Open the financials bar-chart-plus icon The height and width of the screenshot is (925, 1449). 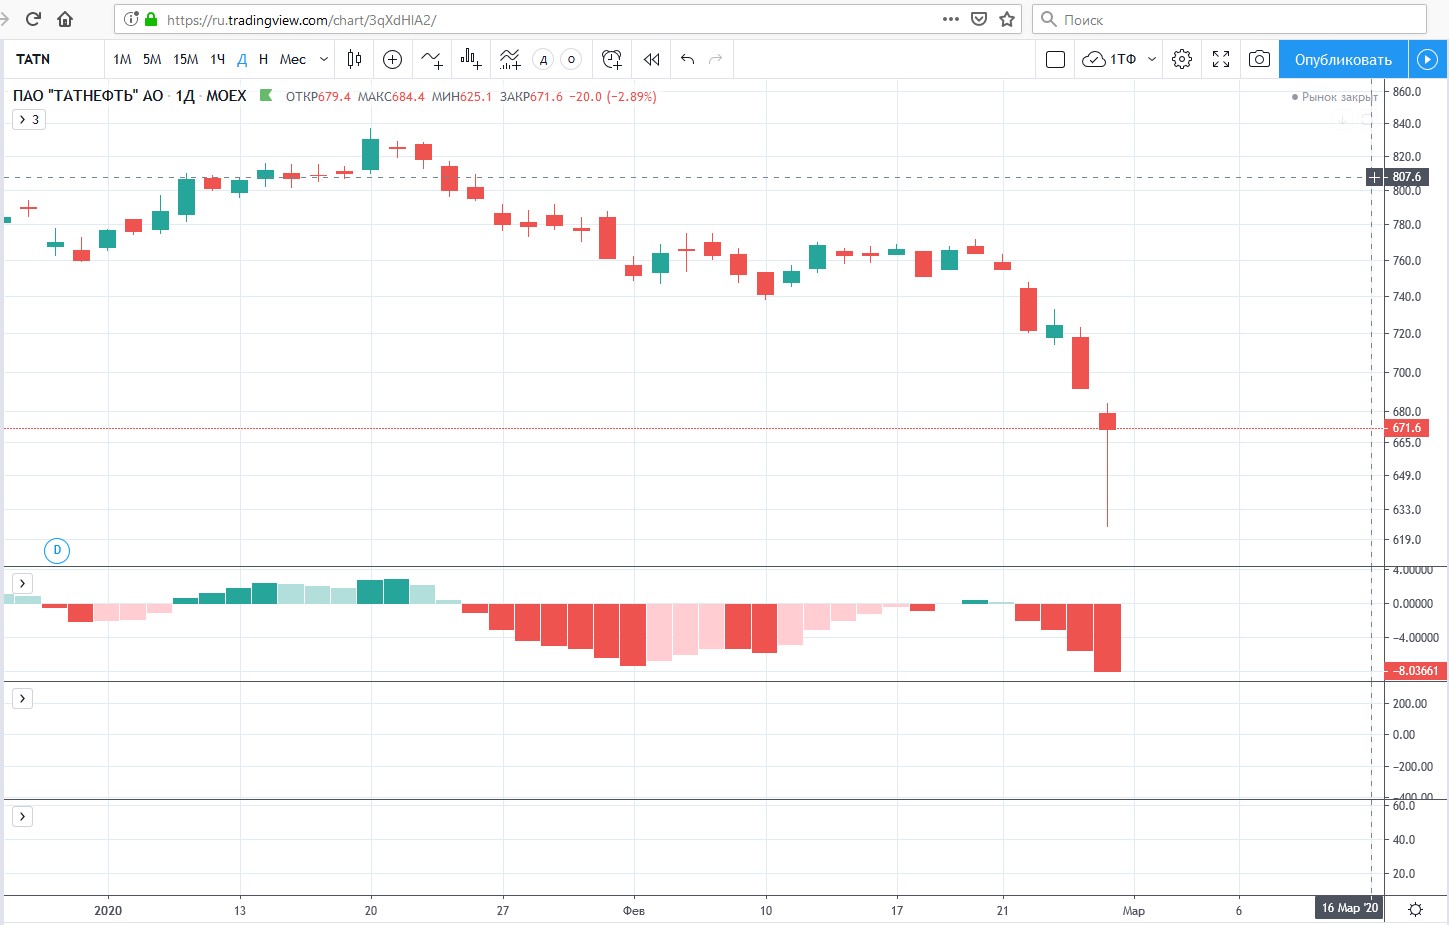471,59
